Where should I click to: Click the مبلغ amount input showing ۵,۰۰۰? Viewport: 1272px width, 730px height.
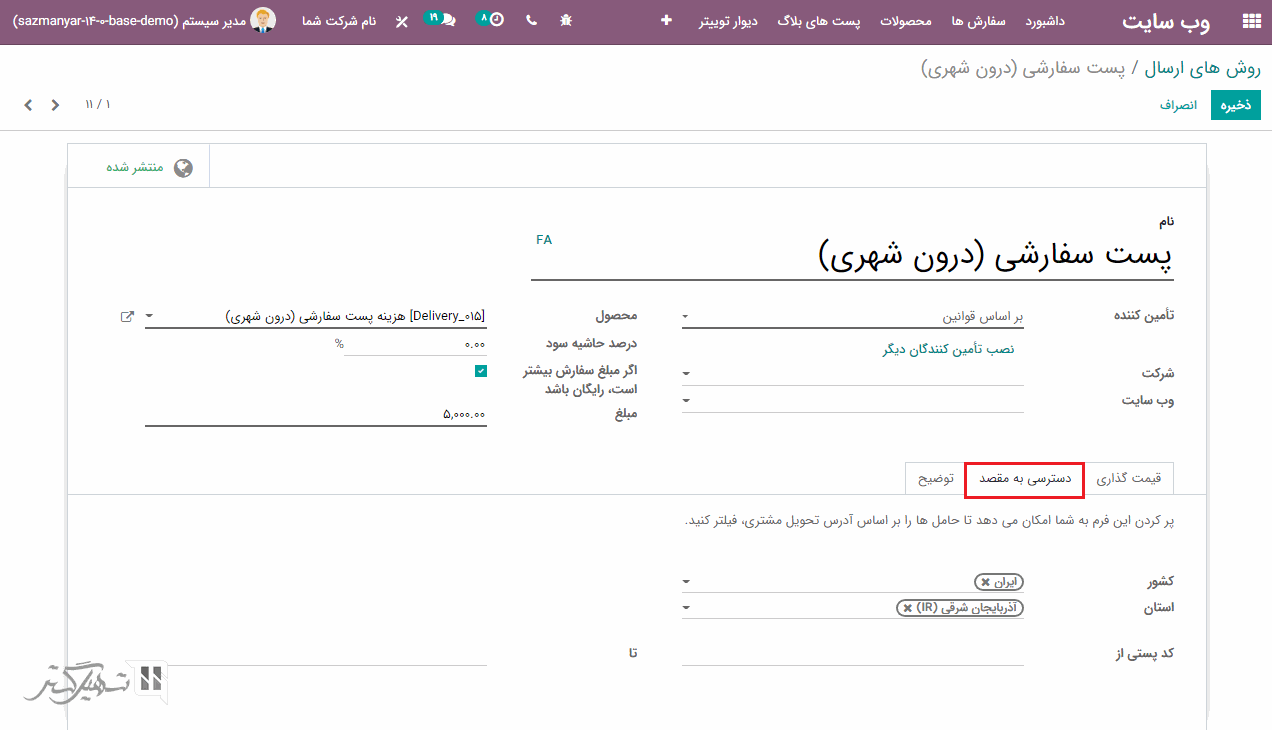[x=316, y=414]
